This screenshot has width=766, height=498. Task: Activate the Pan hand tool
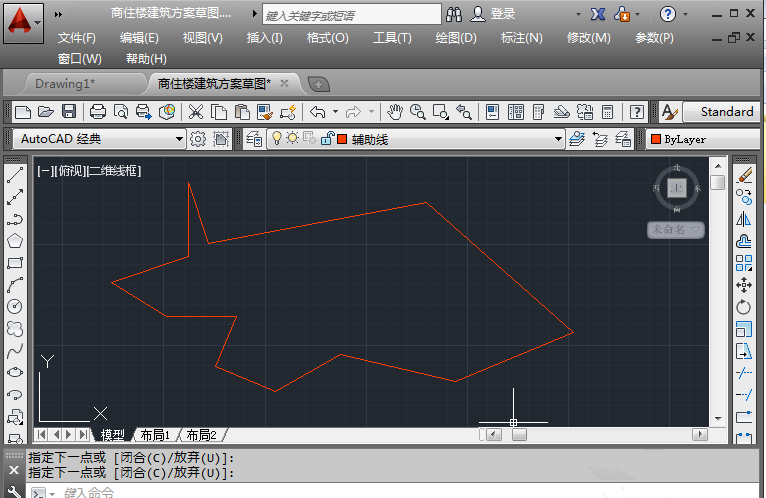(x=395, y=112)
